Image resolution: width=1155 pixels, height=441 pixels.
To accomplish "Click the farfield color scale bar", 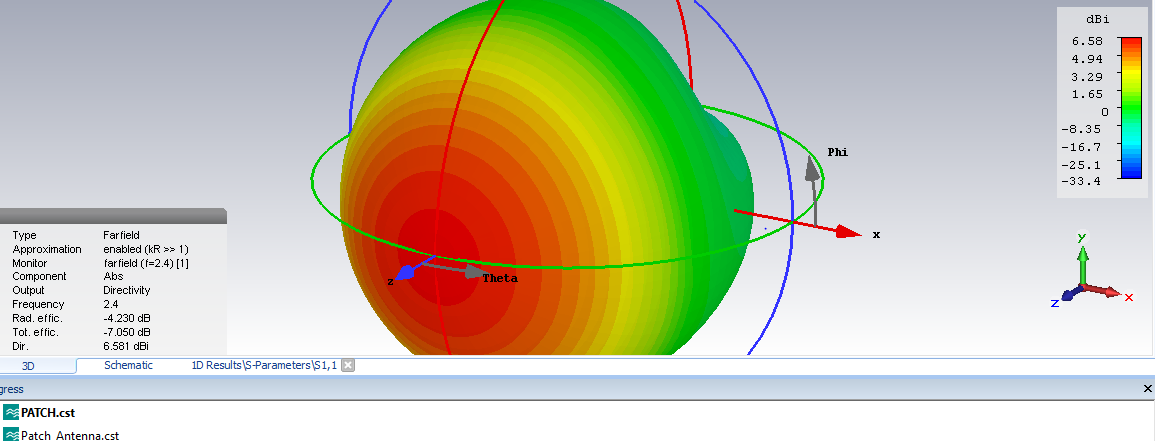I will [x=1131, y=107].
